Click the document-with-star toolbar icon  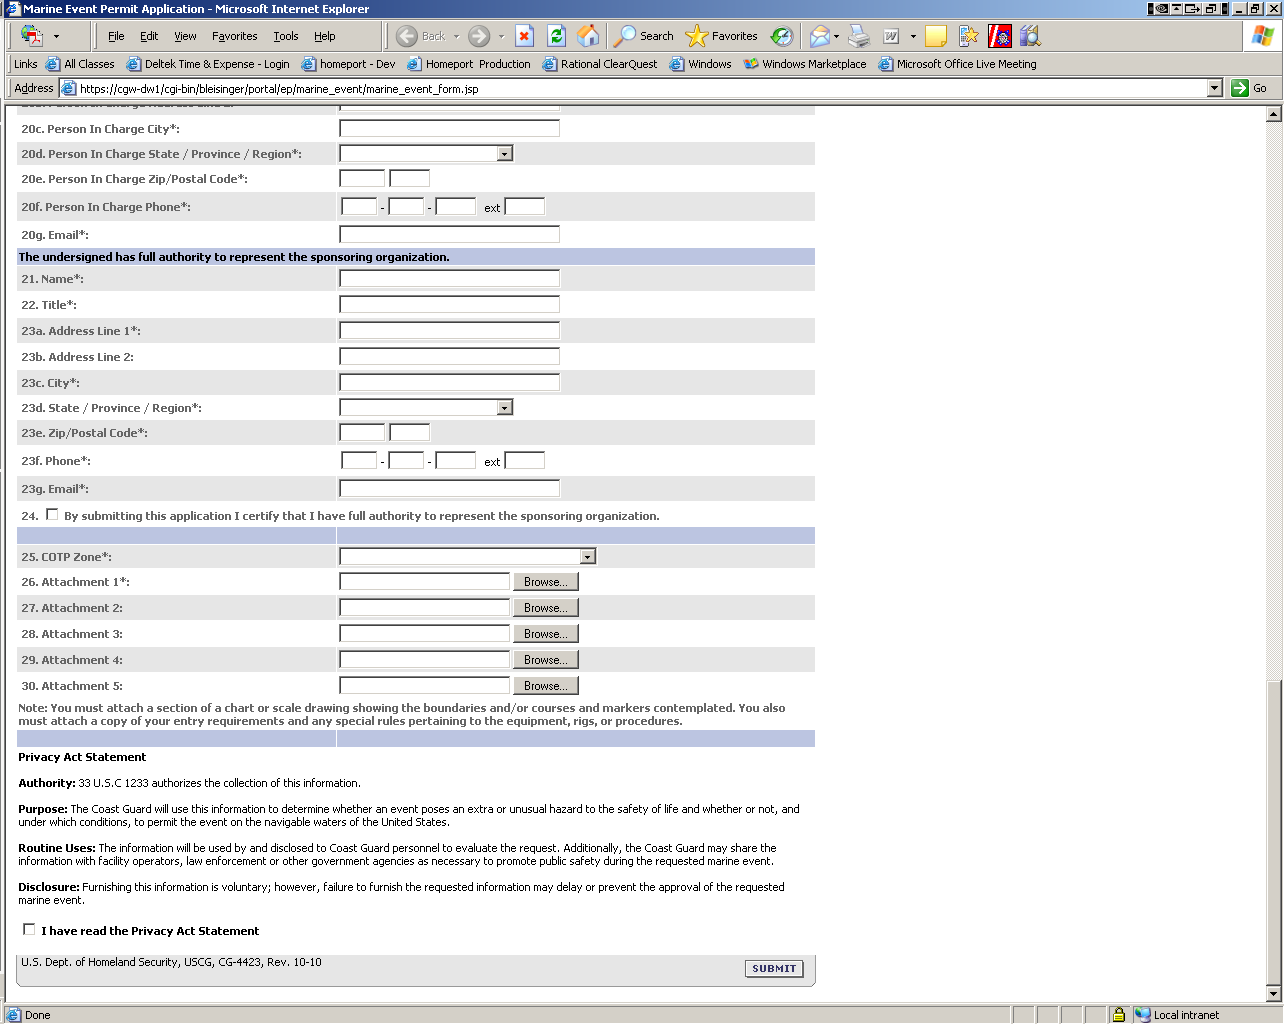tap(968, 36)
